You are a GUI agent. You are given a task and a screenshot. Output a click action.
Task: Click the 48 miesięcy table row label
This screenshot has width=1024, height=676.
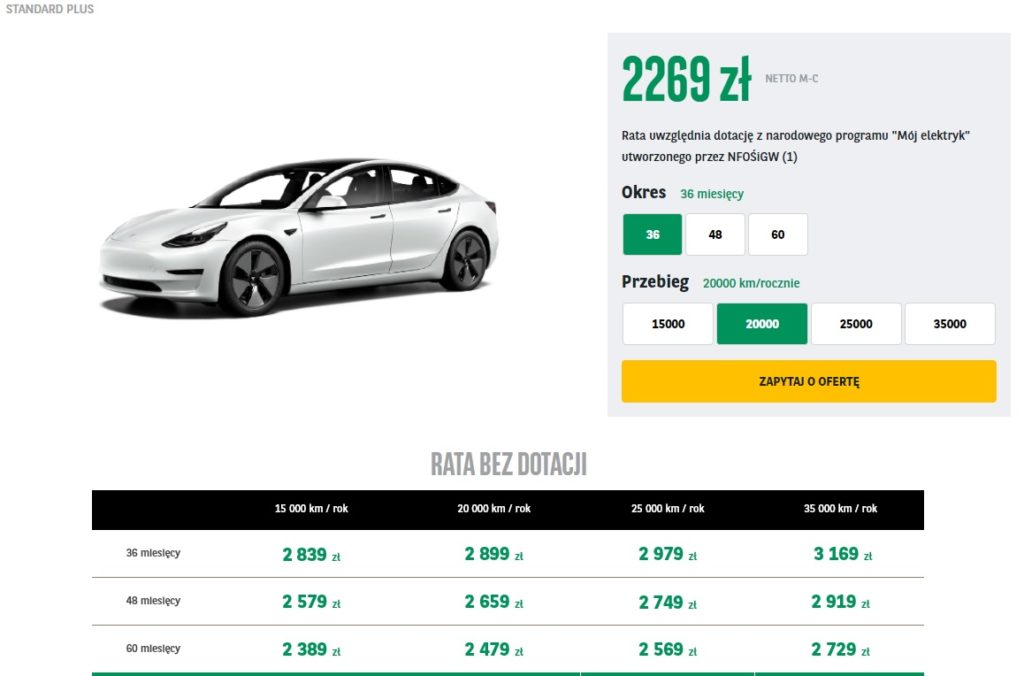point(153,601)
